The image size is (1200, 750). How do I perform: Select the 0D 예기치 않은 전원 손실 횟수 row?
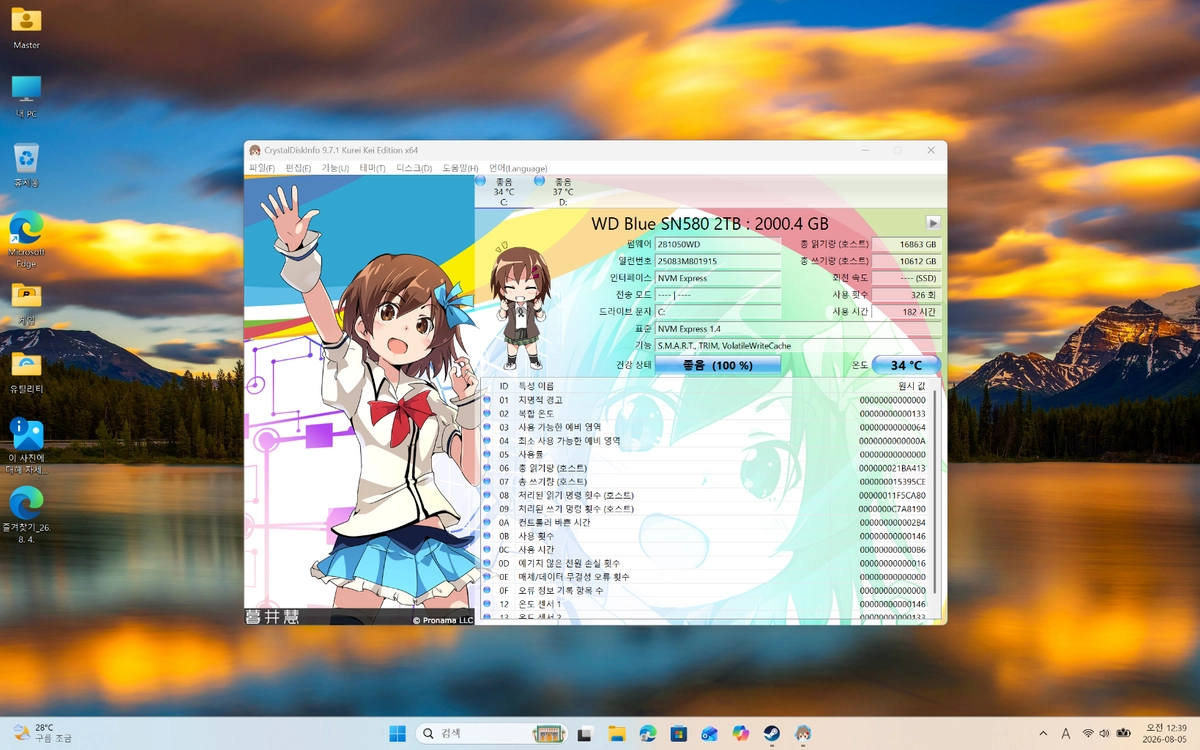tap(705, 563)
